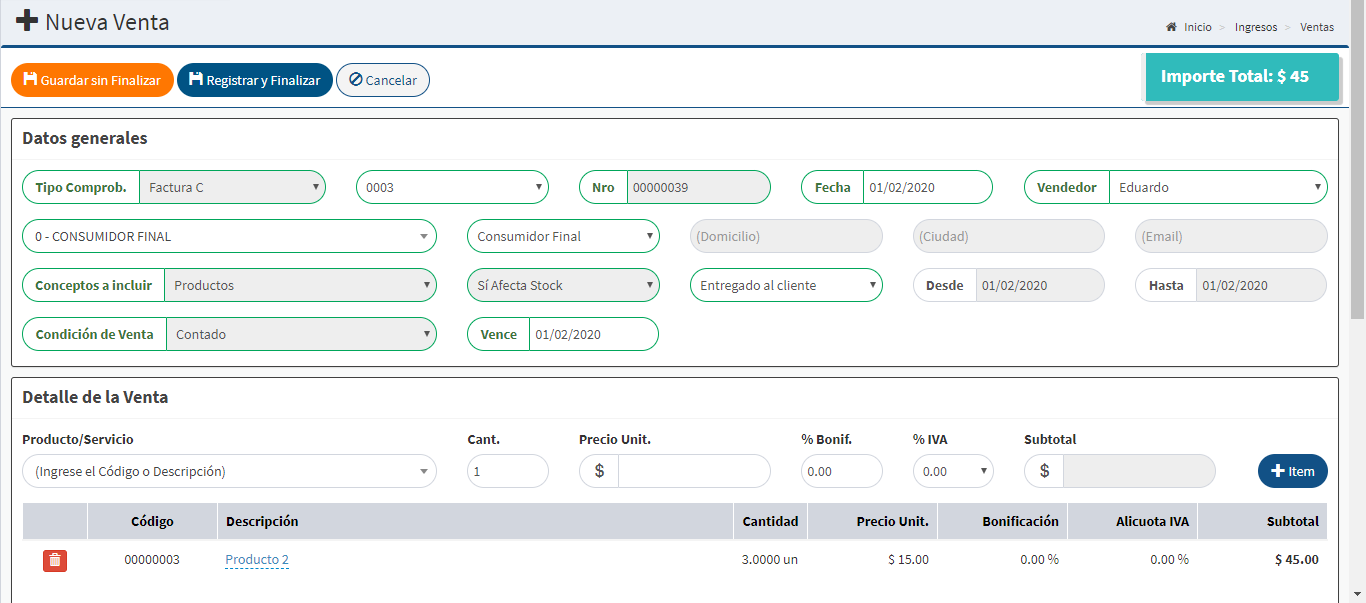Click the Ciudad field
This screenshot has width=1366, height=603.
pyautogui.click(x=1008, y=236)
